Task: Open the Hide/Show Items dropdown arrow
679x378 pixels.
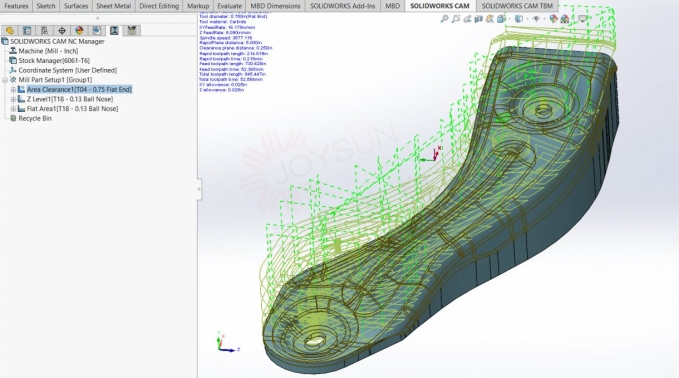Action: click(x=544, y=19)
